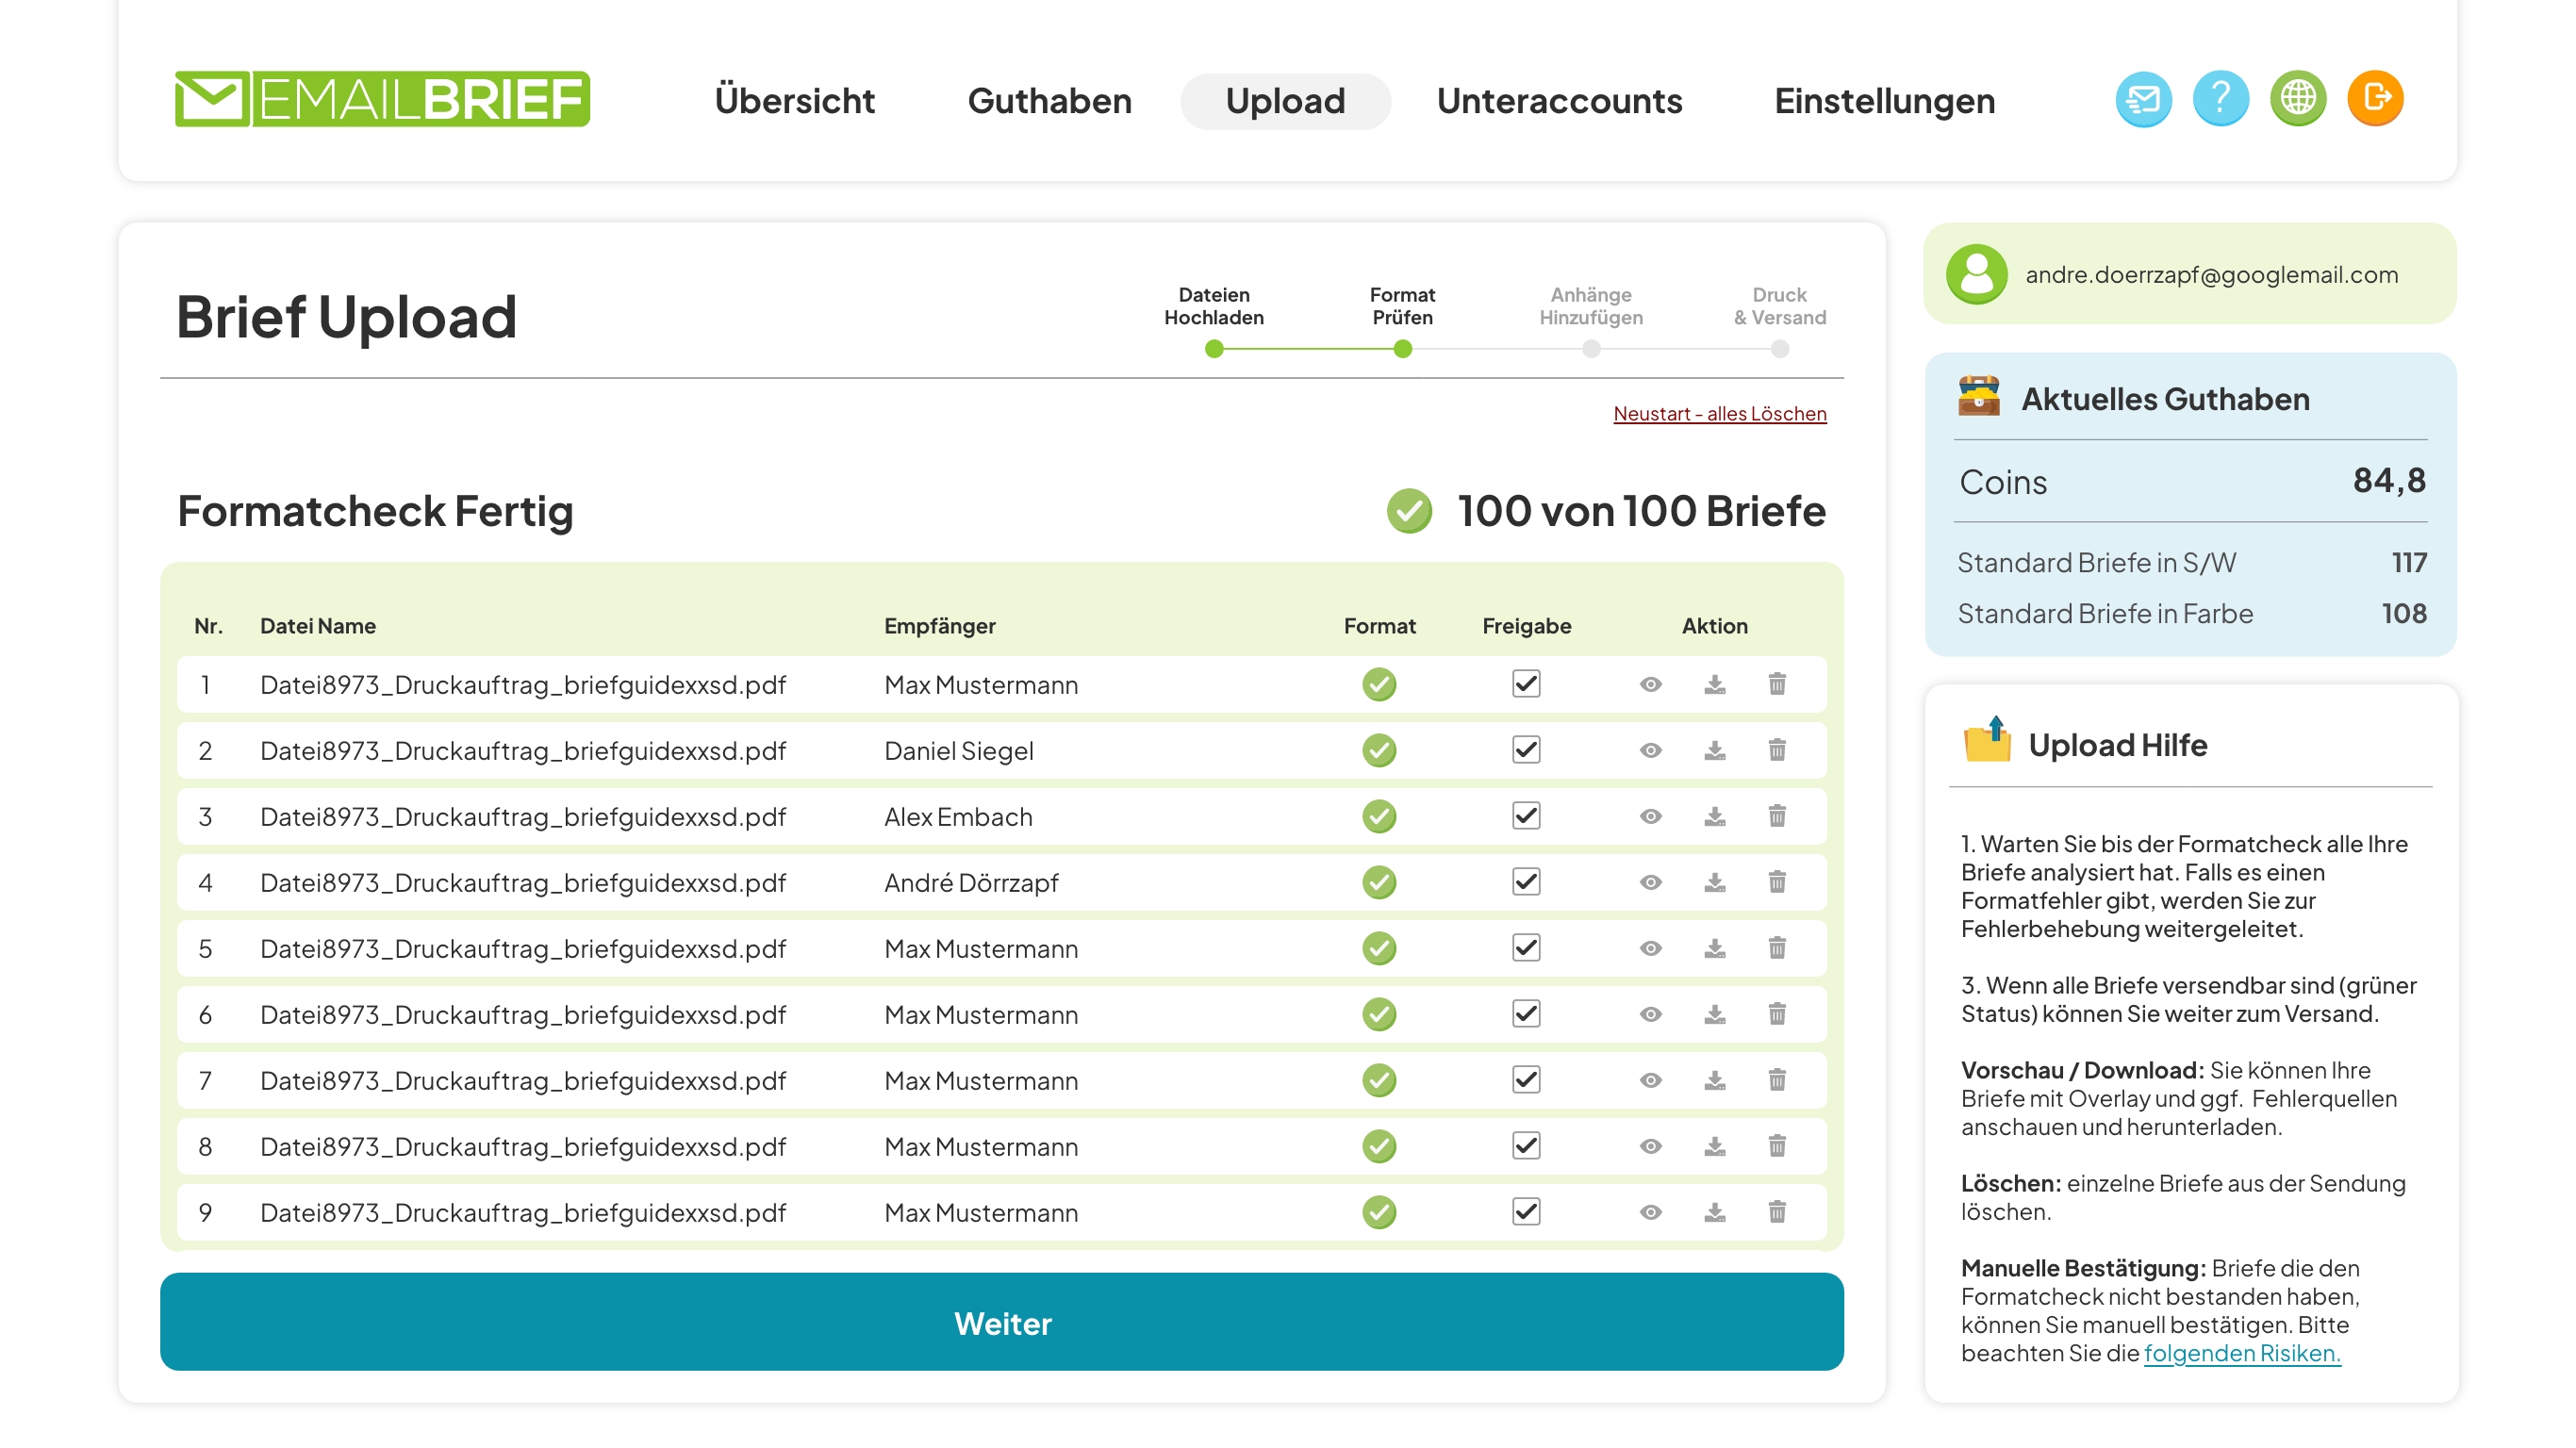The width and height of the screenshot is (2576, 1448).
Task: Open the help question mark icon
Action: 2220,99
